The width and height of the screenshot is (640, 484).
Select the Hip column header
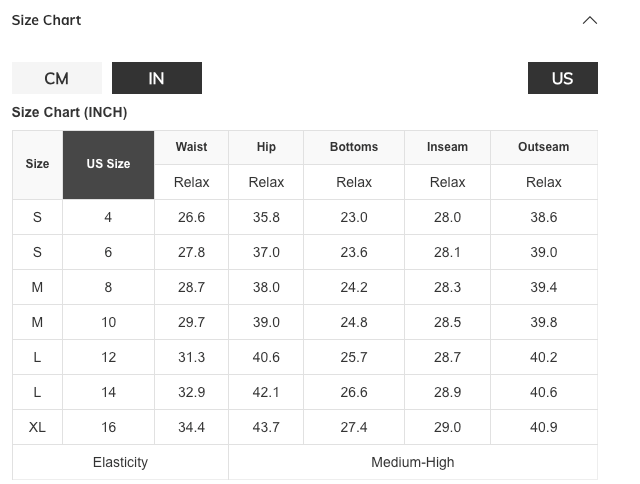tap(266, 147)
